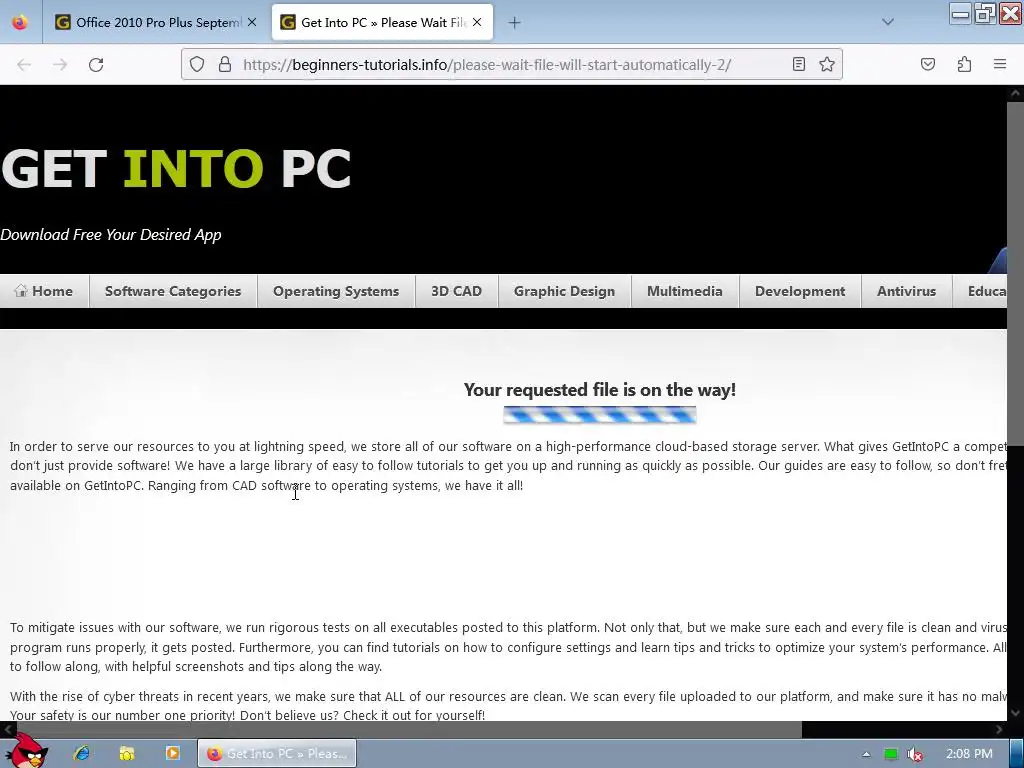Show hidden tray icons arrow
This screenshot has width=1024, height=768.
coord(866,754)
